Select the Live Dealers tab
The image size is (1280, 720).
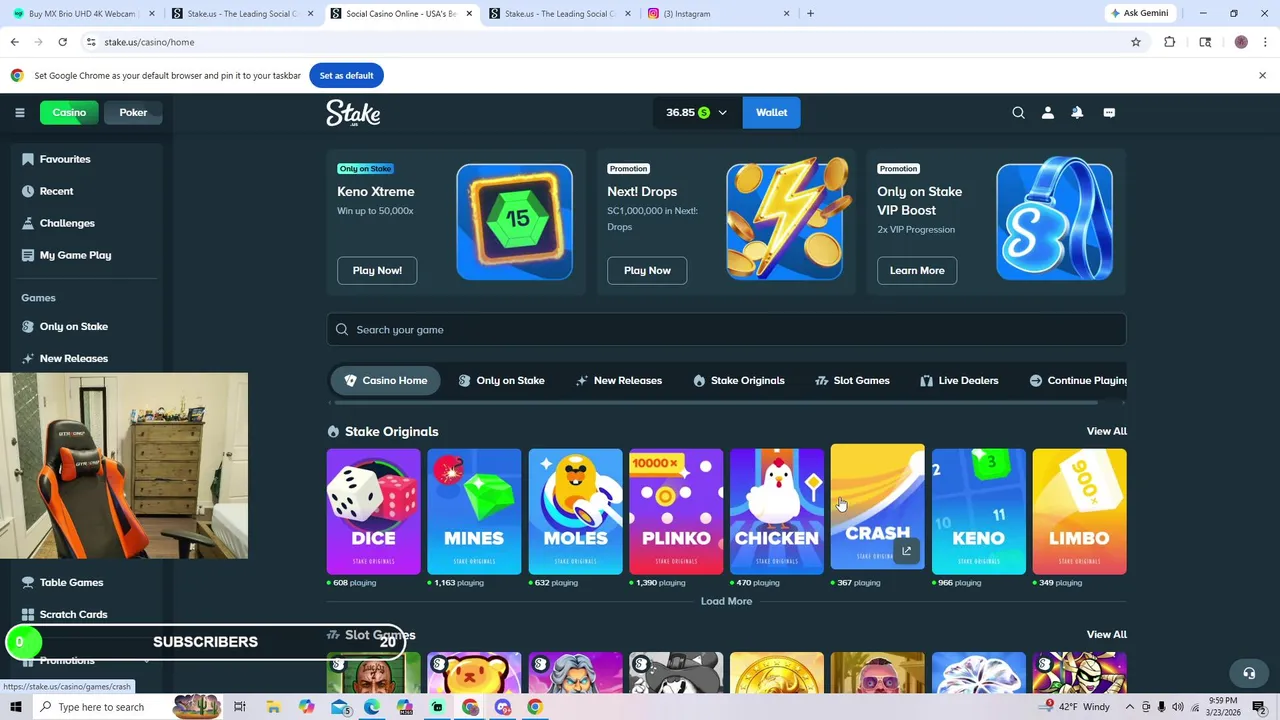(959, 380)
